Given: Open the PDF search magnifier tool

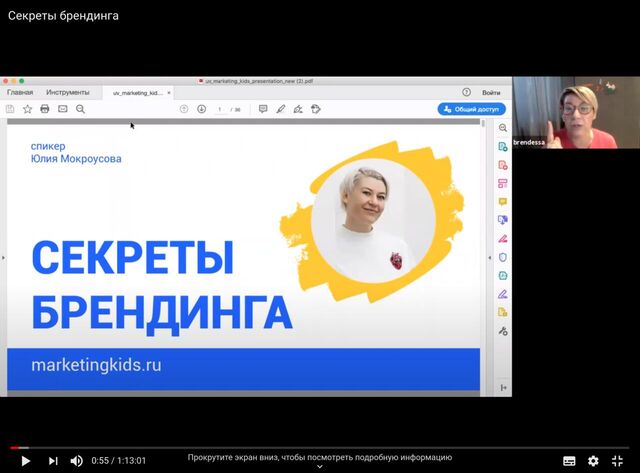Looking at the screenshot, I should tap(80, 109).
